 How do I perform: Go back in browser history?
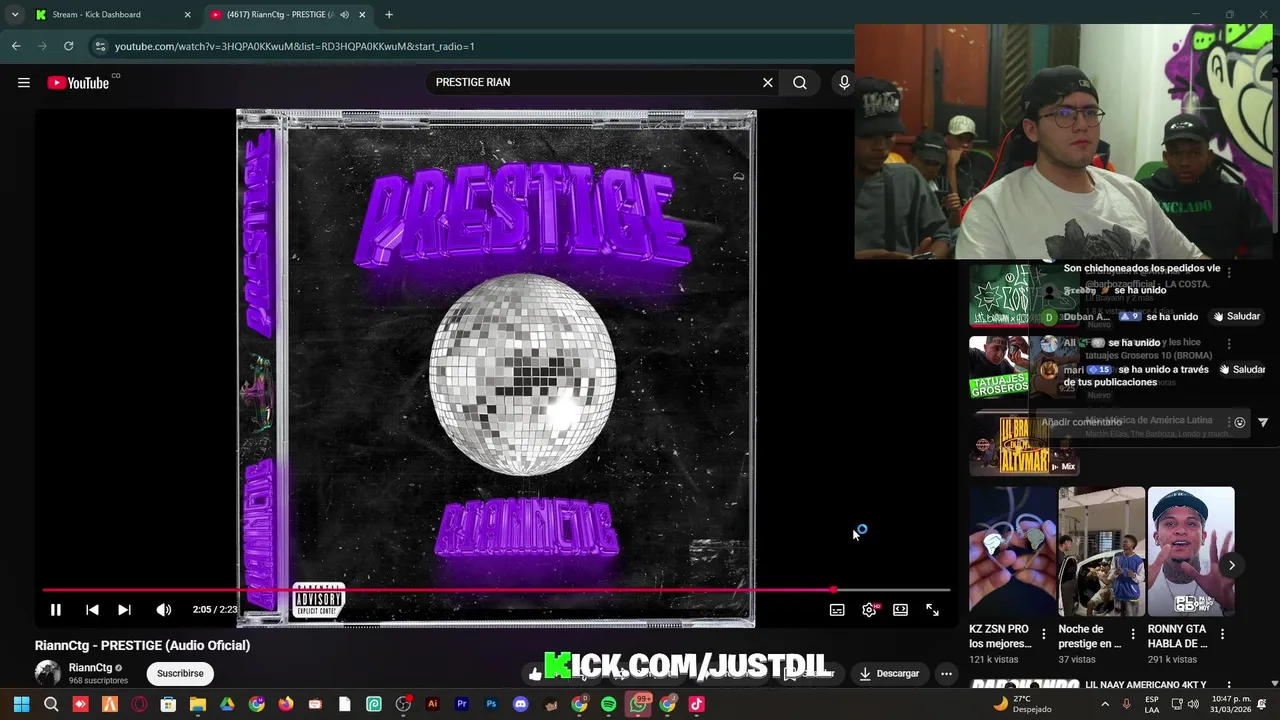pyautogui.click(x=16, y=46)
